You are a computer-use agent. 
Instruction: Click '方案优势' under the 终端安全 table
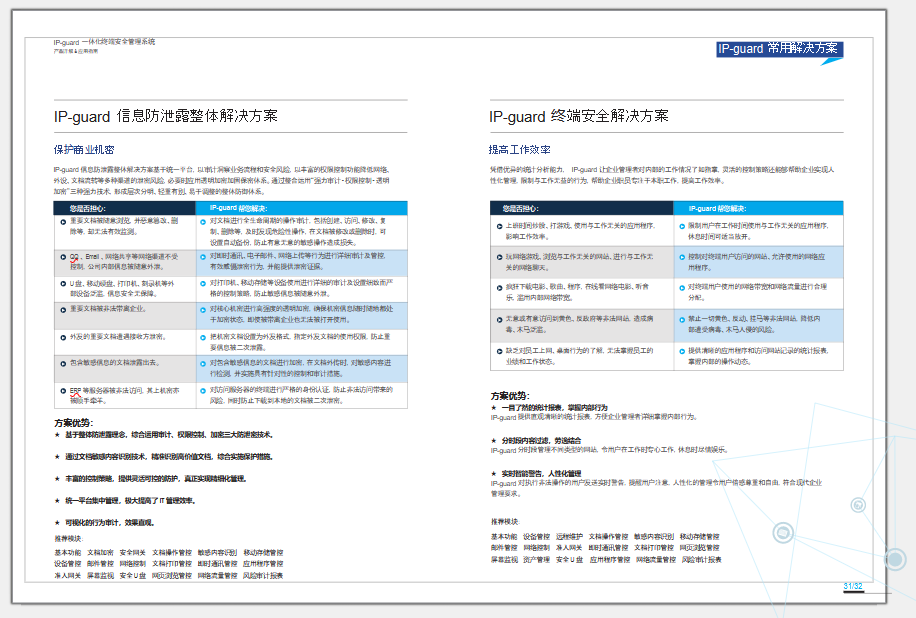pyautogui.click(x=510, y=395)
